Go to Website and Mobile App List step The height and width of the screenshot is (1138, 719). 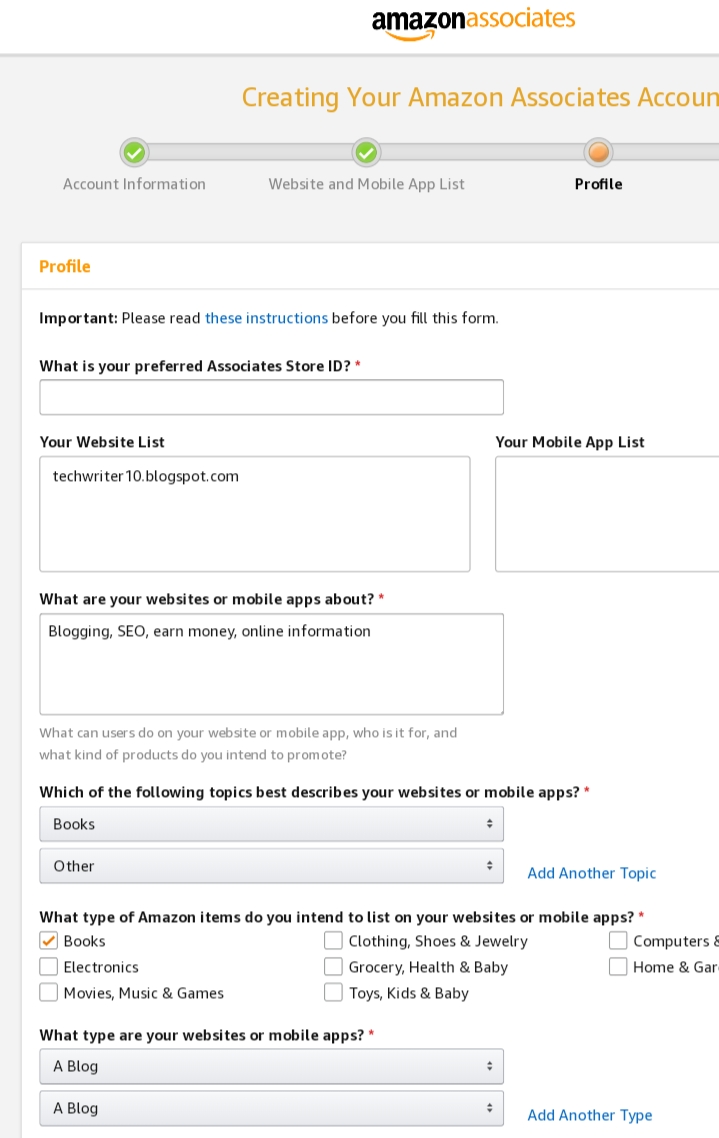point(366,184)
